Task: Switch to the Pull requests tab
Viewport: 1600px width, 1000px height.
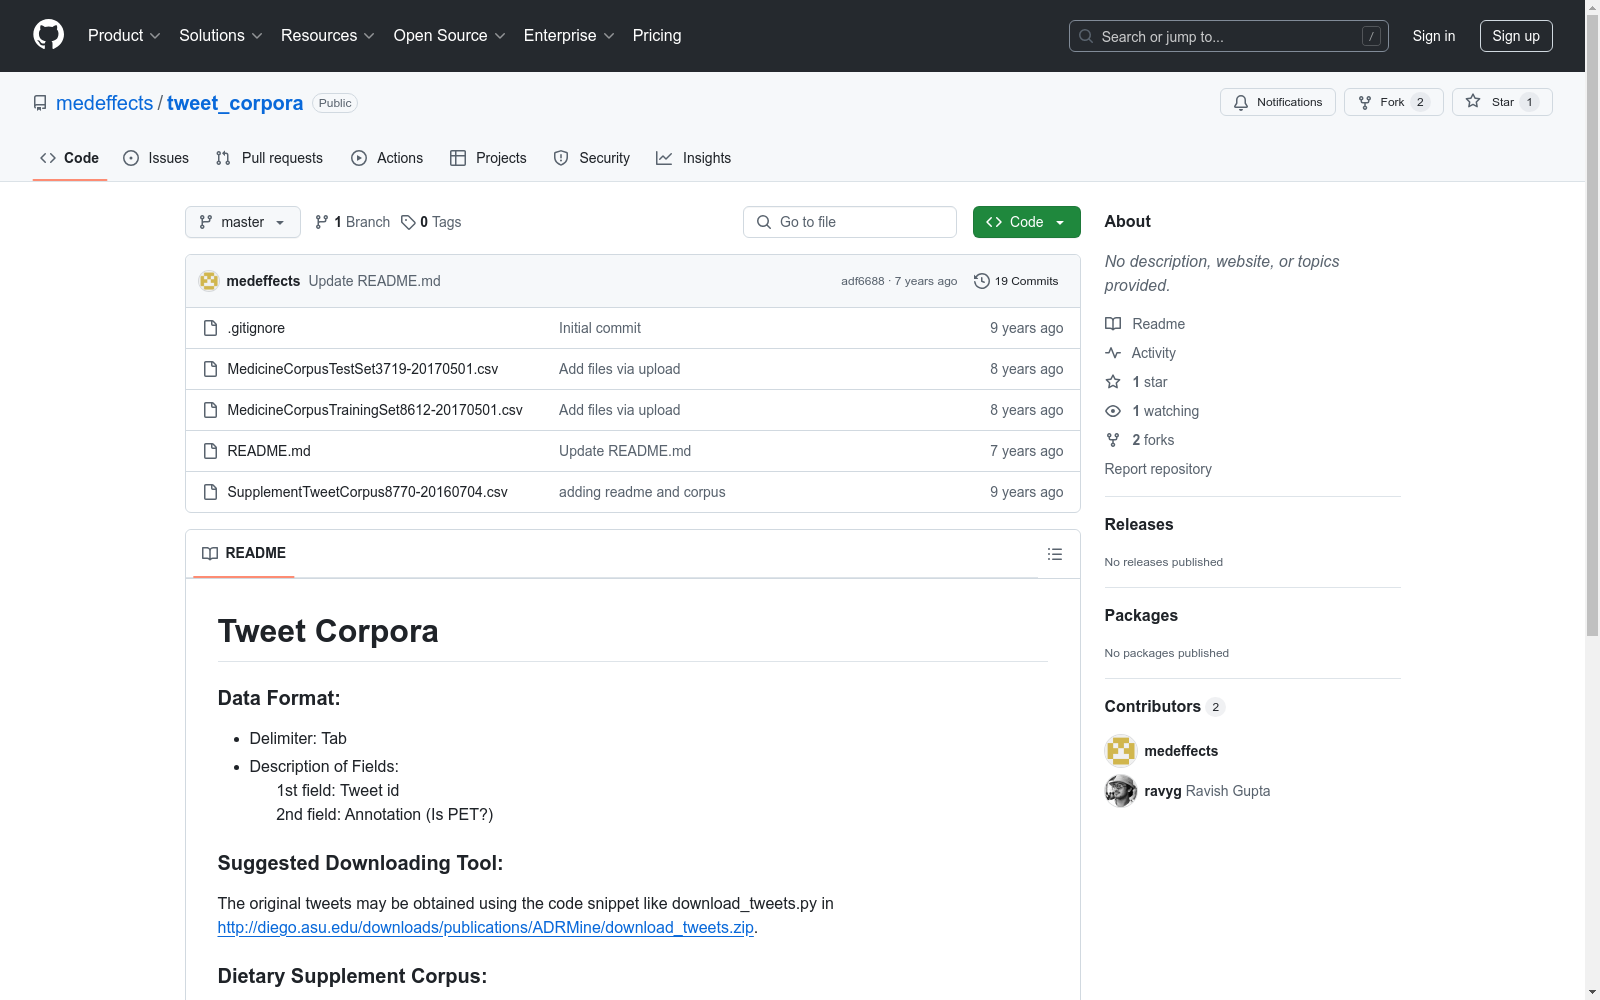Action: coord(269,158)
